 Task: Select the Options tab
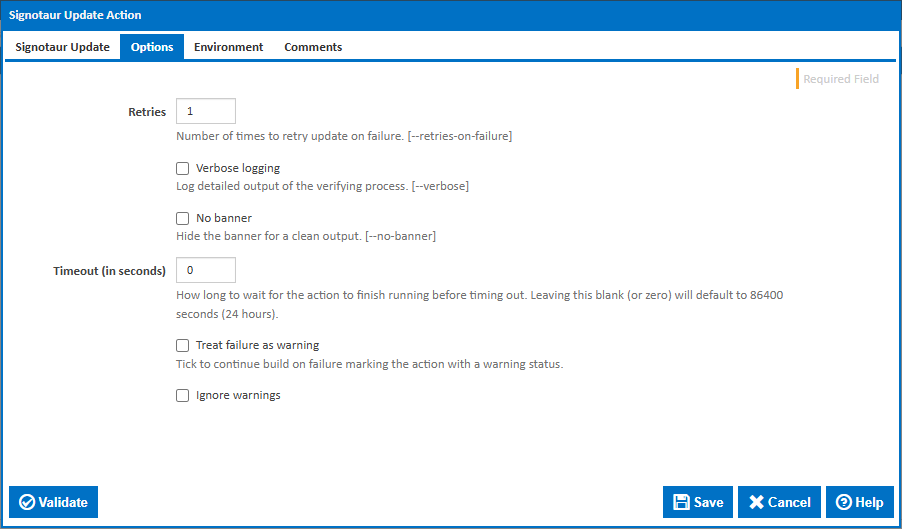(x=152, y=47)
